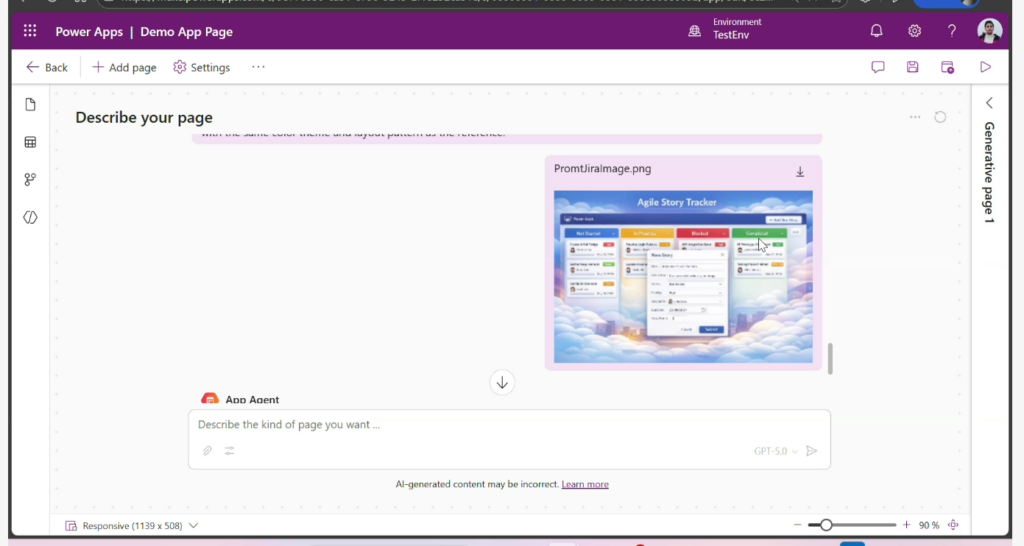
Task: Click the responsive layout icon
Action: point(71,525)
